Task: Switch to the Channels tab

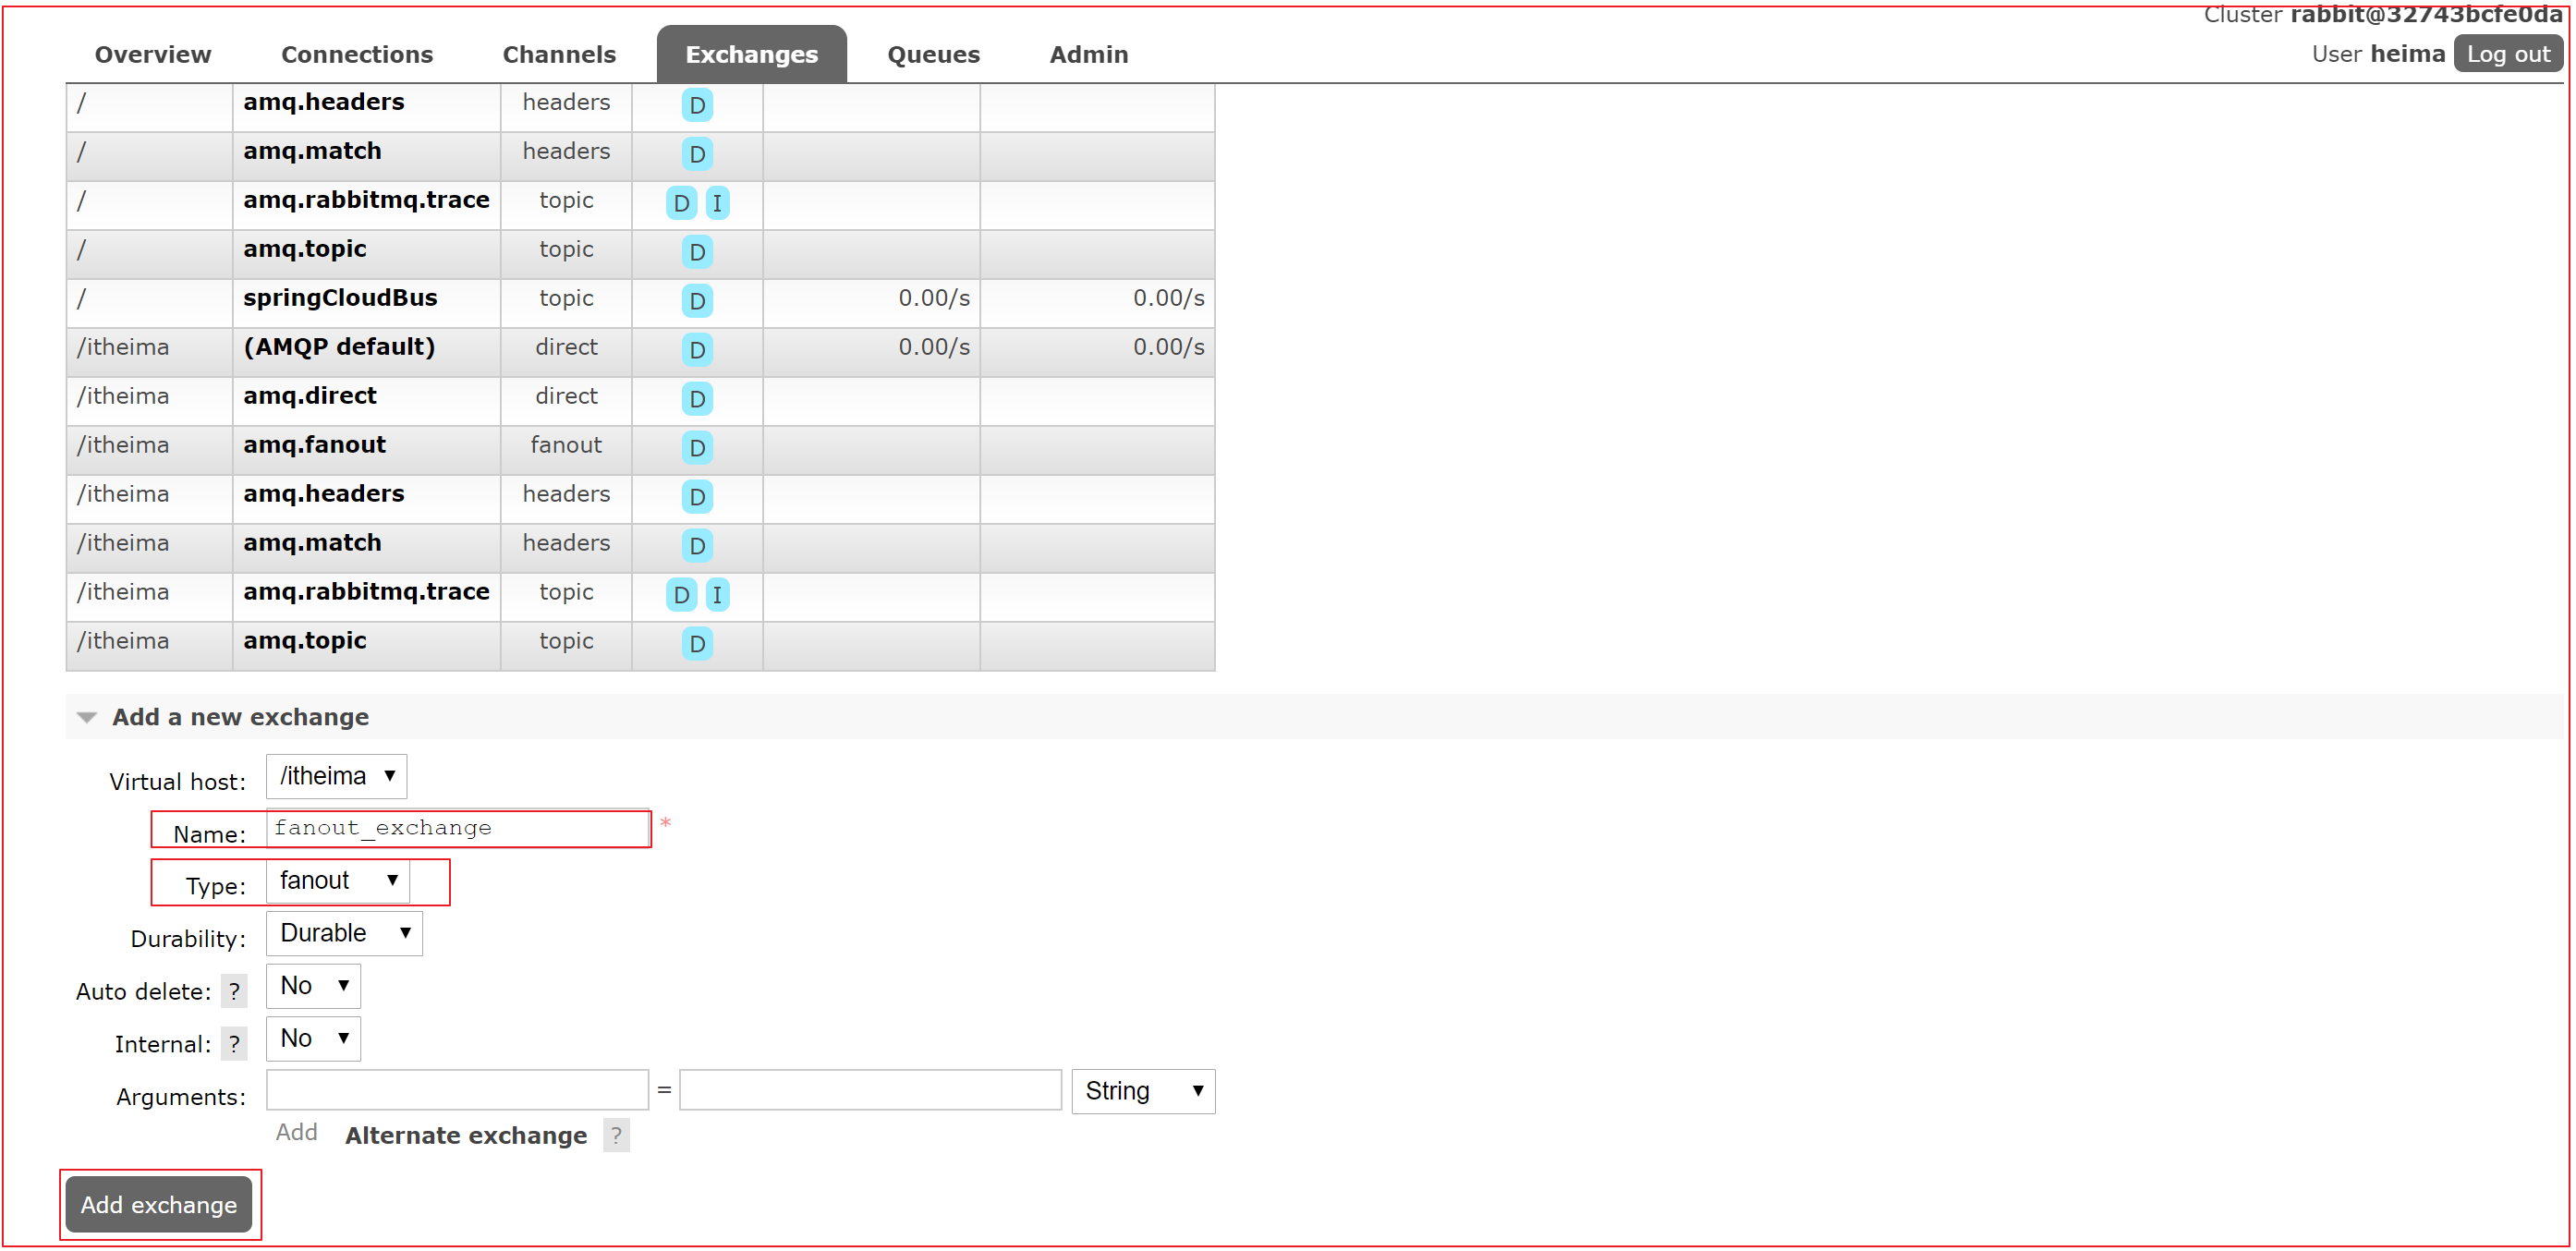Action: [559, 55]
